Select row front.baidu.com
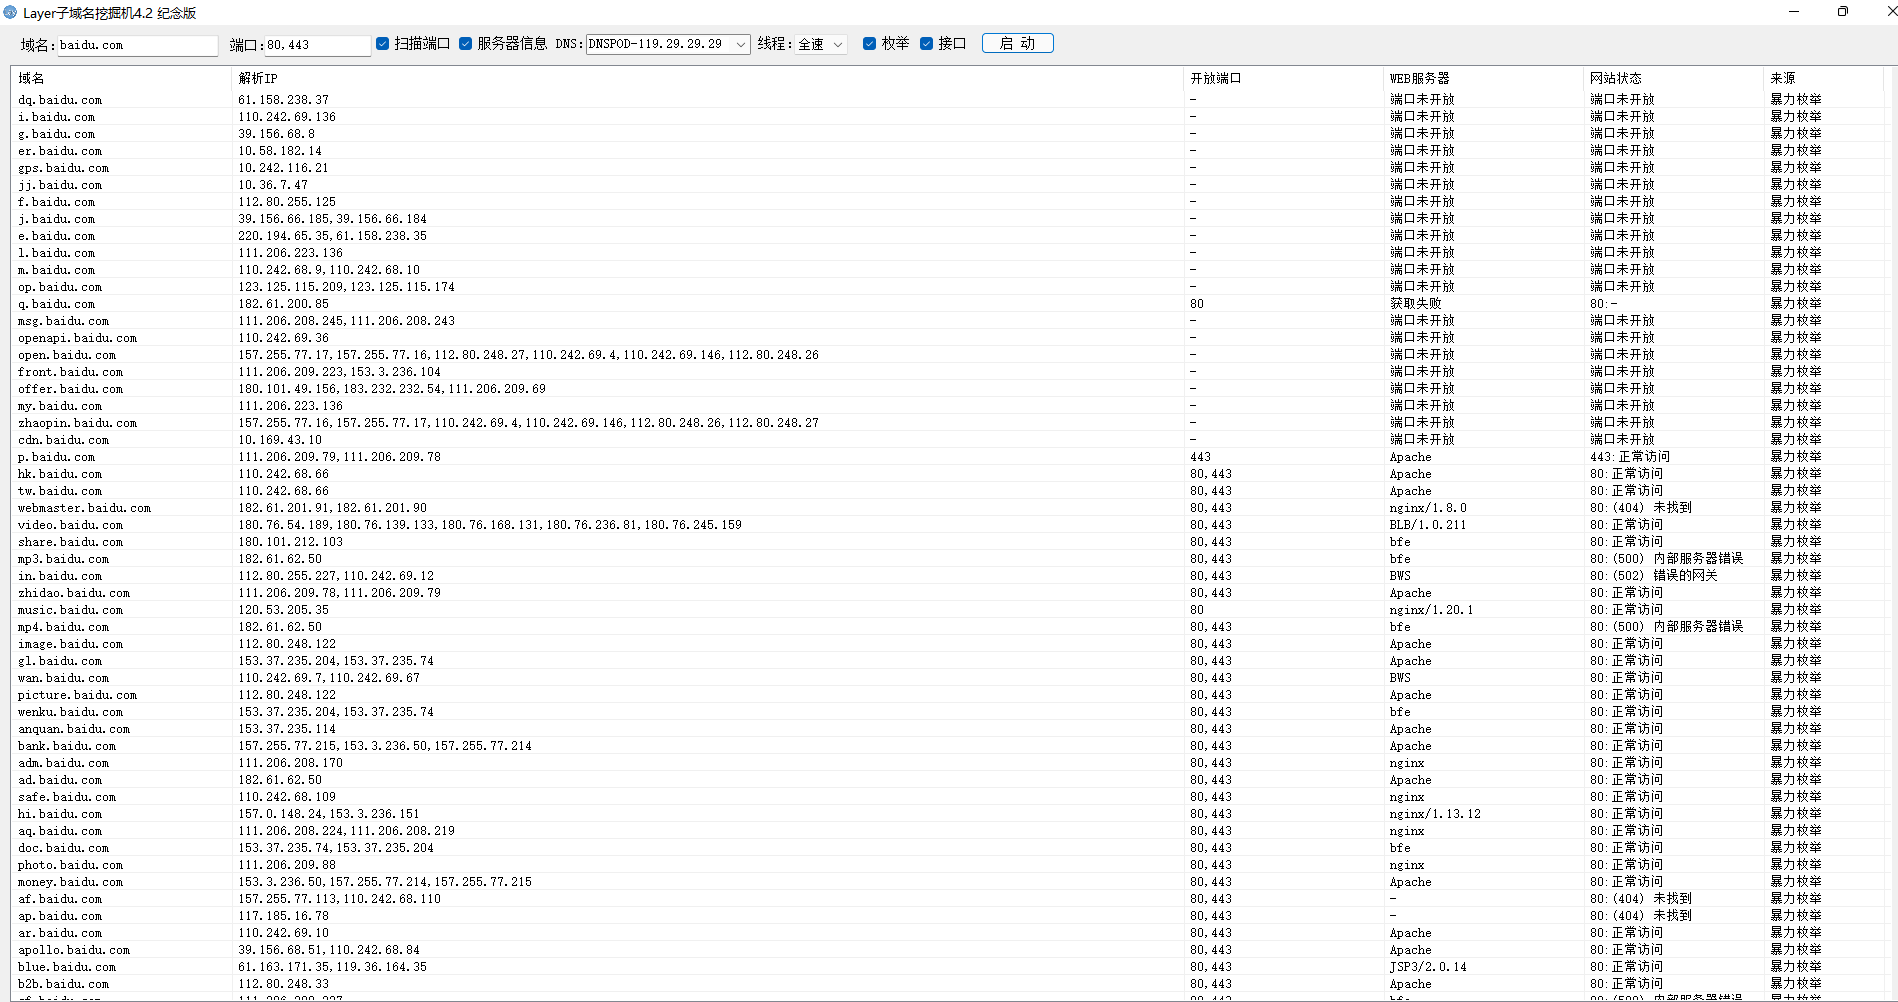Viewport: 1898px width, 1002px height. (948, 372)
